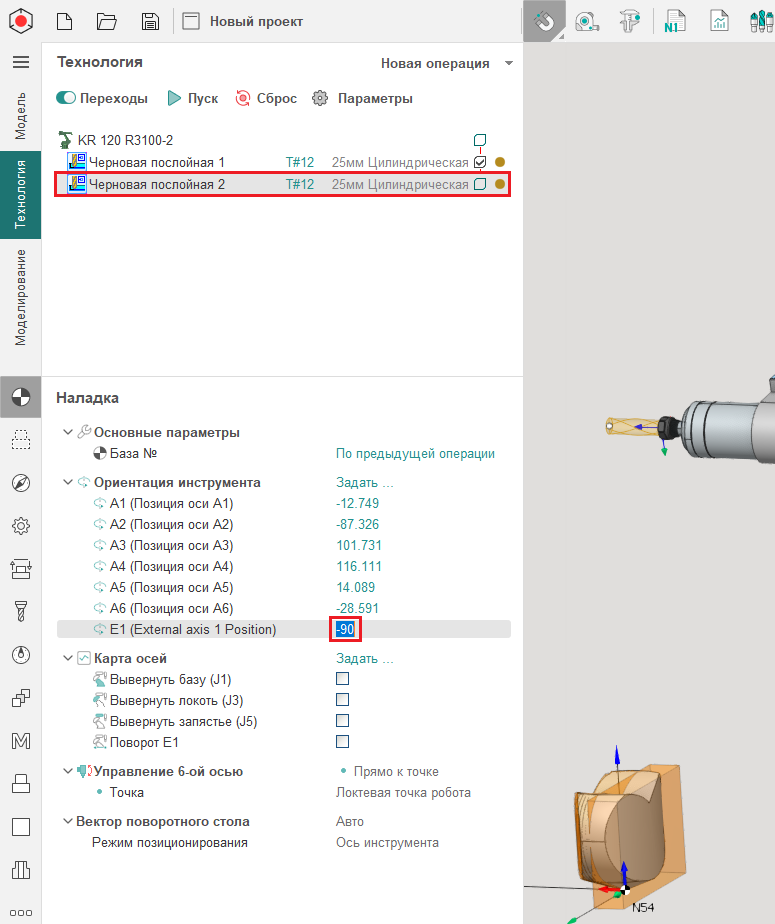The image size is (775, 924).
Task: Select the tool (end mill) icon in sidebar
Action: click(20, 611)
